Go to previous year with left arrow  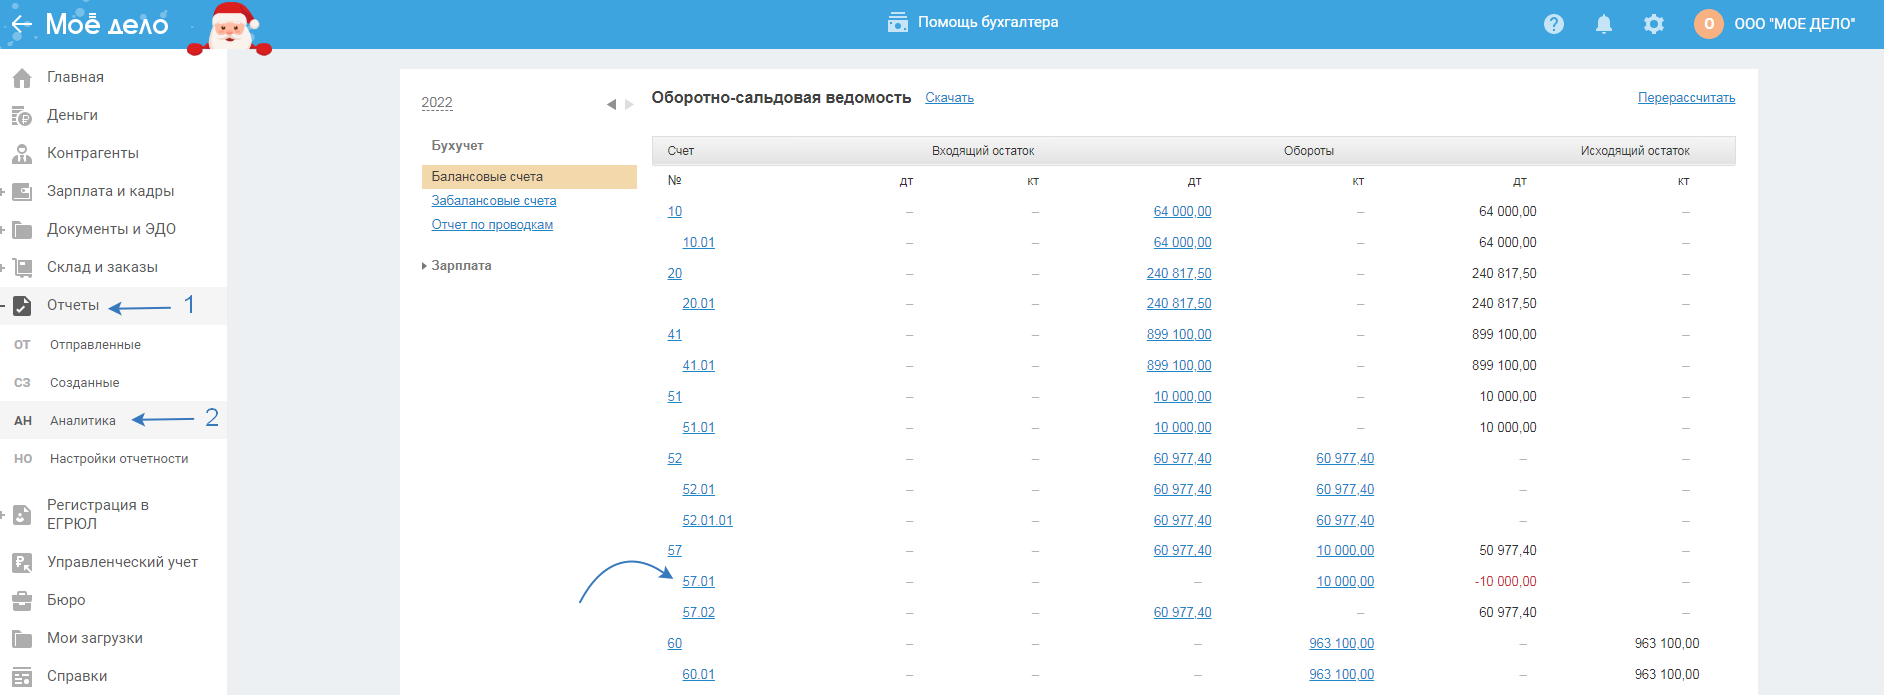point(611,104)
